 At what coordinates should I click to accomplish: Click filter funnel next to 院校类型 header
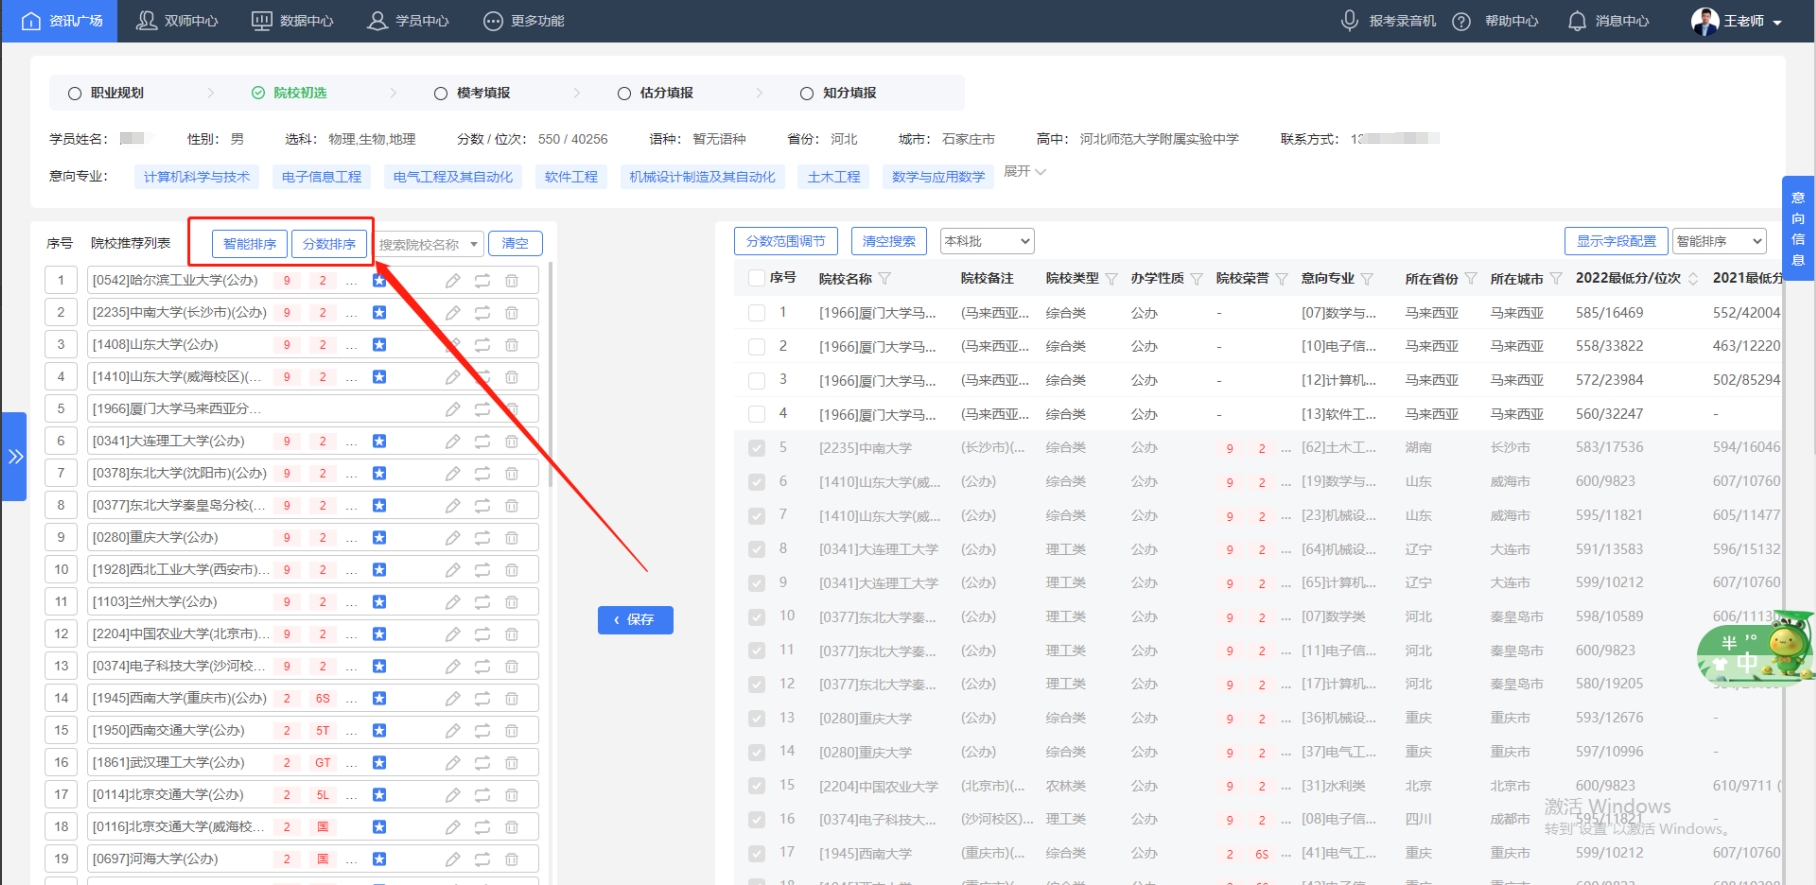(x=1111, y=278)
